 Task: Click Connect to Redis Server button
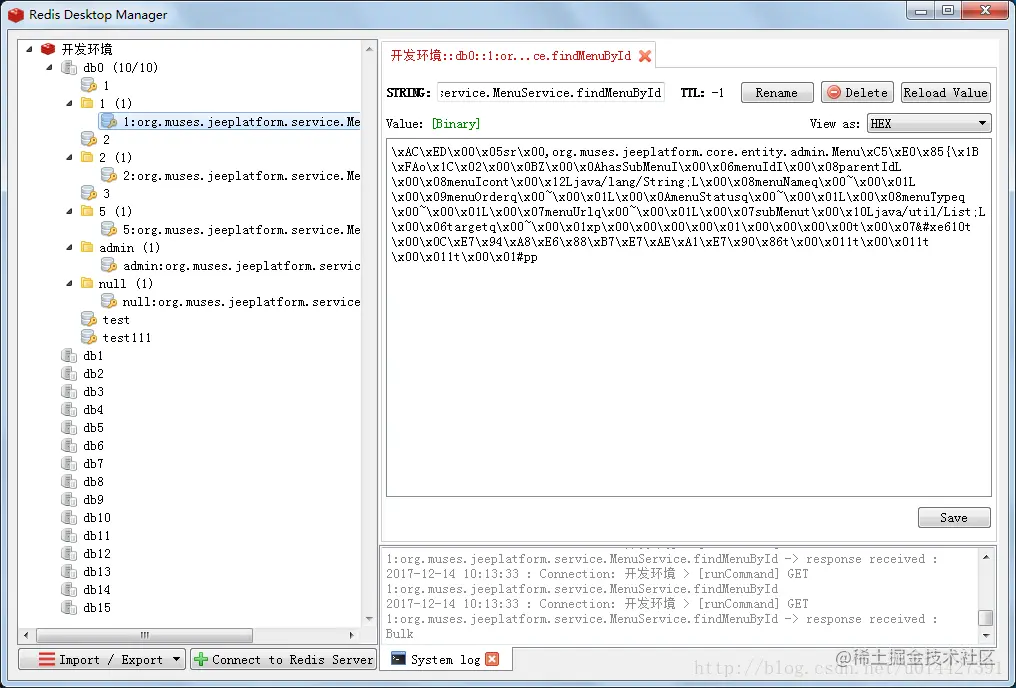pos(284,659)
